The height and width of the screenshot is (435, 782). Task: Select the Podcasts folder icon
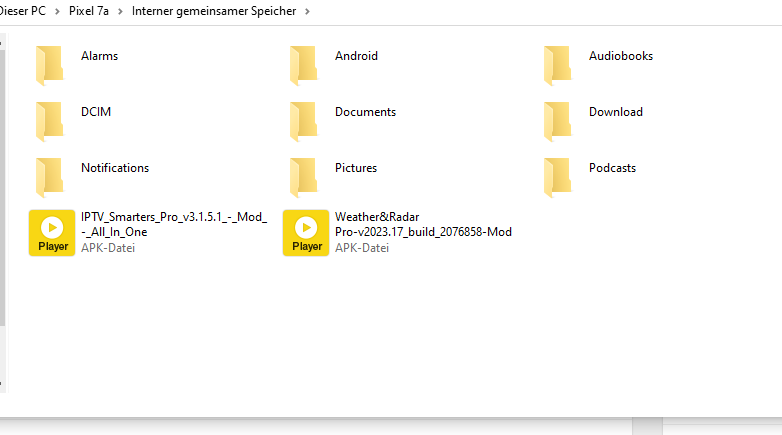(557, 177)
